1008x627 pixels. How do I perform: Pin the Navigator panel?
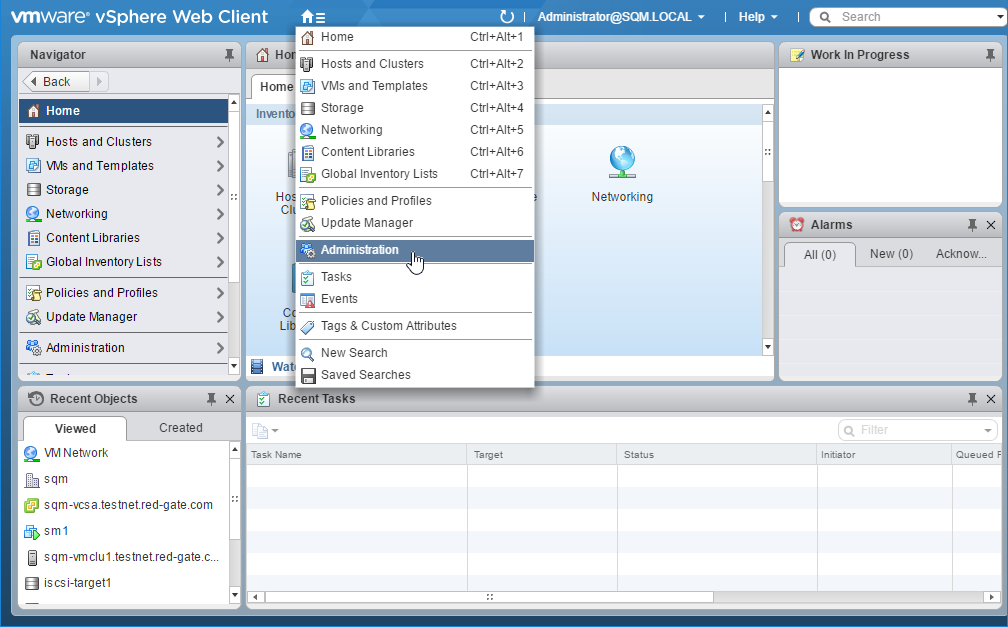[229, 55]
